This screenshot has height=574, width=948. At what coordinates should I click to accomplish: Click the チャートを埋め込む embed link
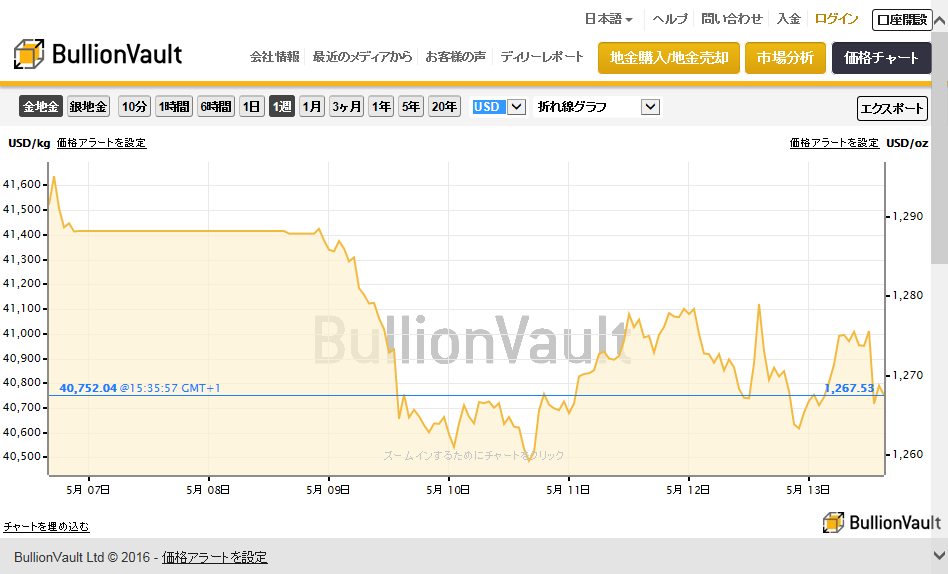(47, 526)
